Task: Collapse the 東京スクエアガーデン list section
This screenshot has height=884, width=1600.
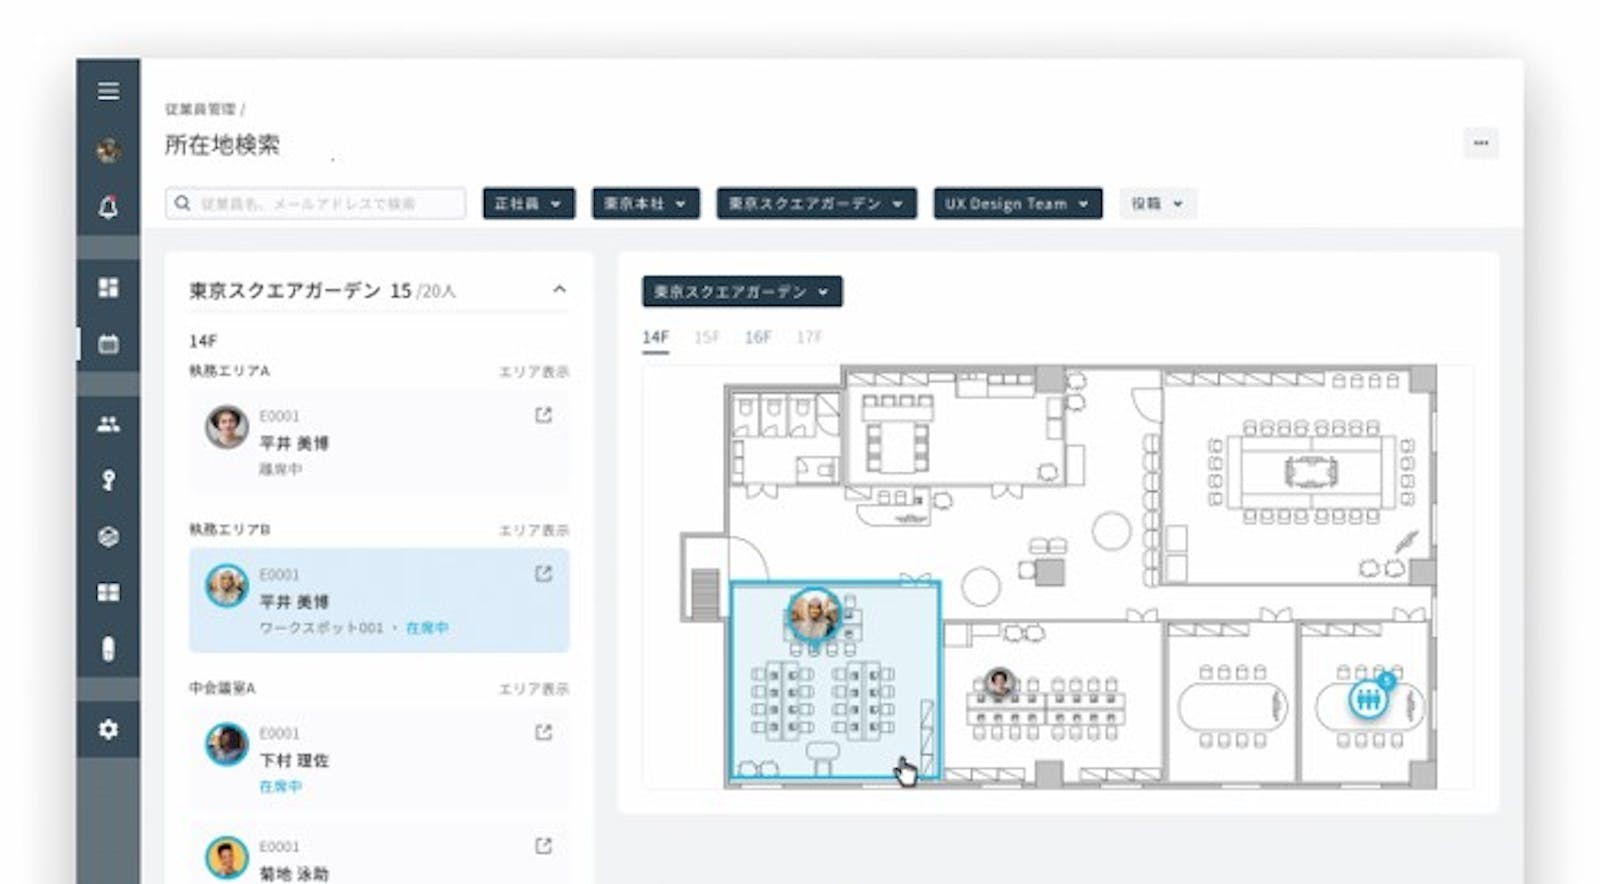Action: [x=559, y=290]
